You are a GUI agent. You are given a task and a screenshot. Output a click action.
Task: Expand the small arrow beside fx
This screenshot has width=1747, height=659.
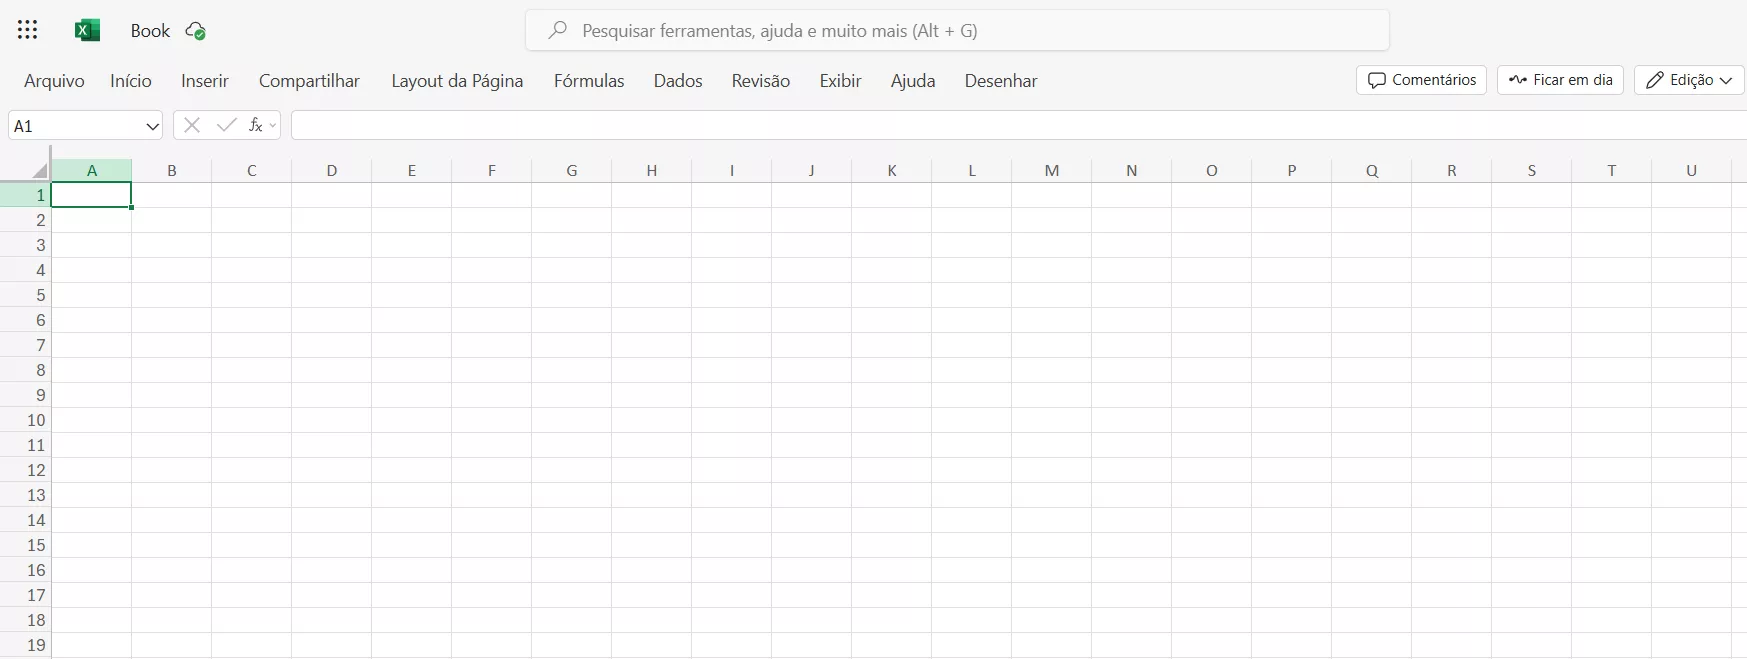click(273, 126)
